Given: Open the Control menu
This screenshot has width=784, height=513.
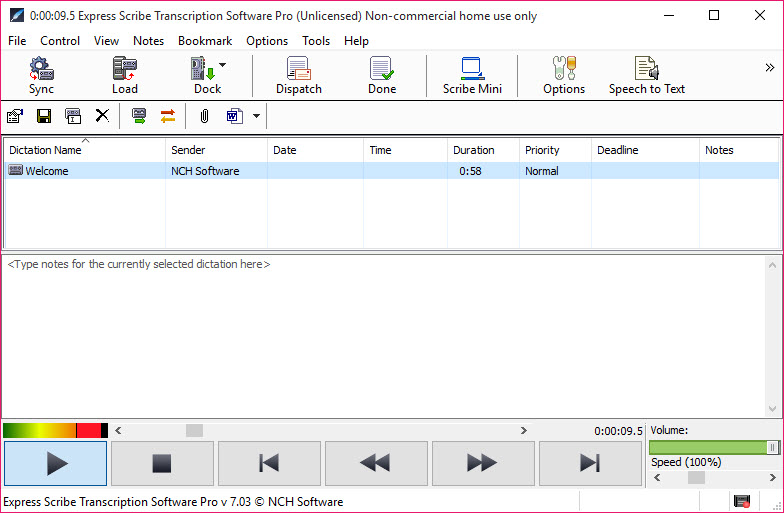Looking at the screenshot, I should point(60,41).
